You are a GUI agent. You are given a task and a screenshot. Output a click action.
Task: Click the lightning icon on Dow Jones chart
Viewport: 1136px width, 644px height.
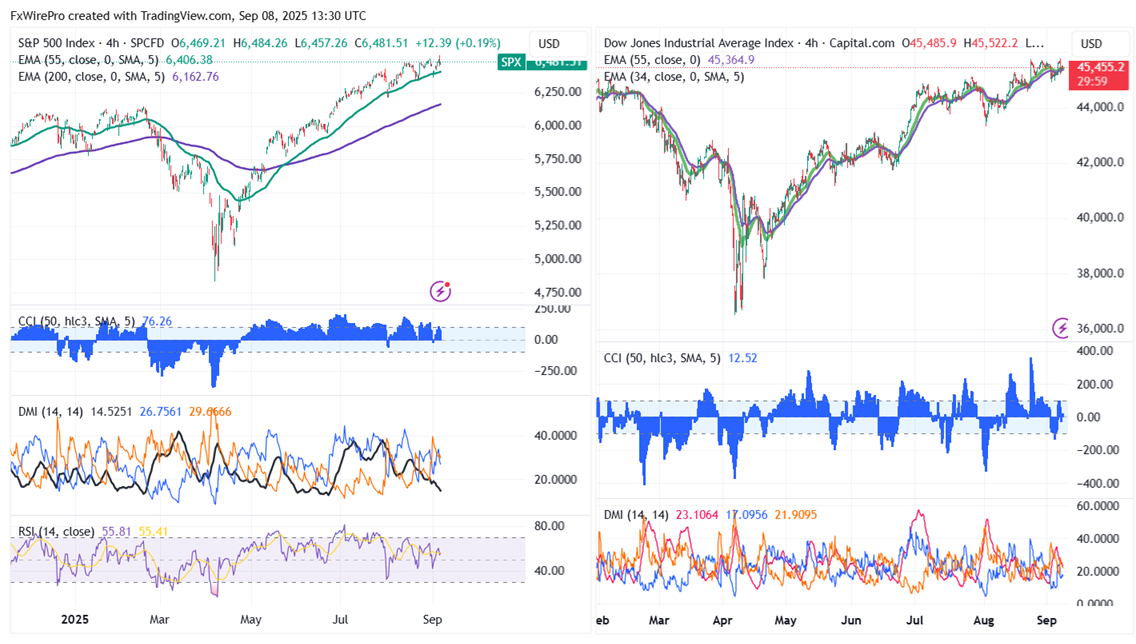1061,328
